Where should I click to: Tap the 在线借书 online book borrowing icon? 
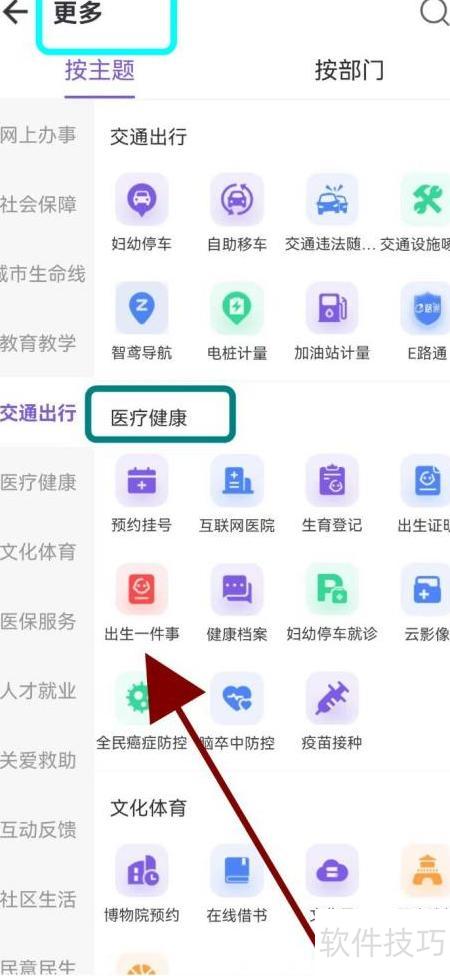[237, 870]
